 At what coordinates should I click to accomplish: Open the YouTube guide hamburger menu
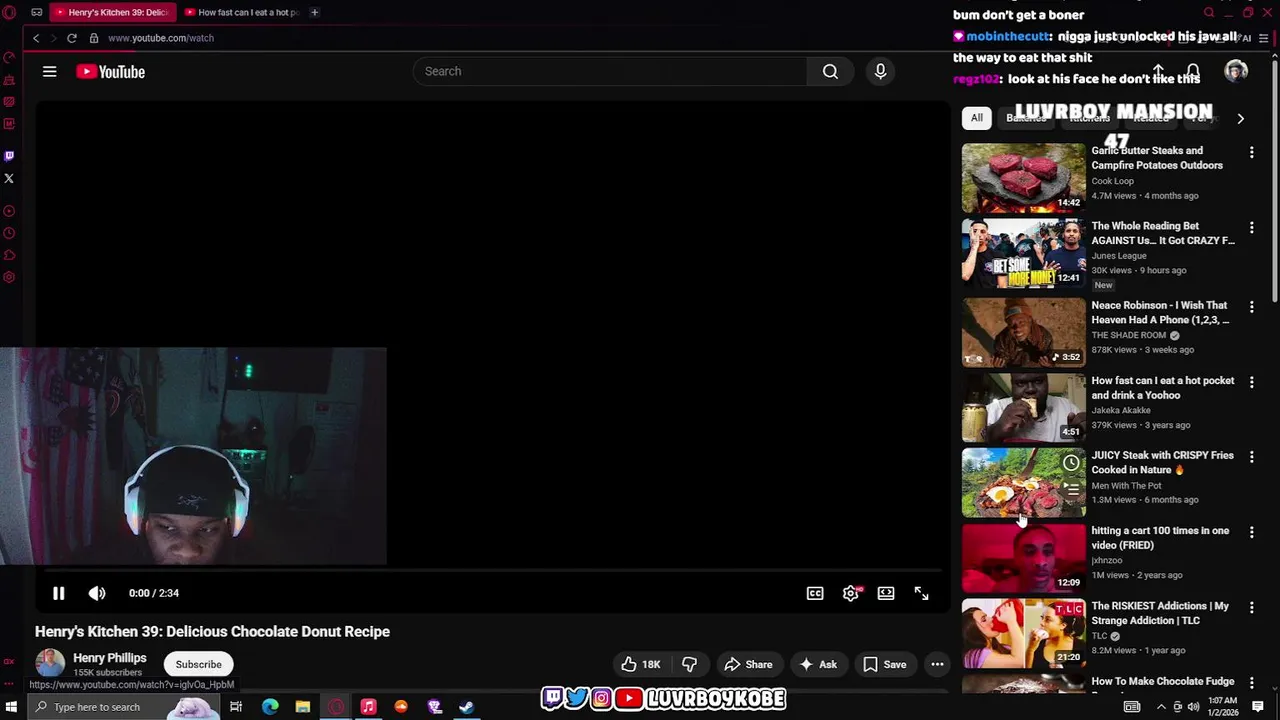49,71
